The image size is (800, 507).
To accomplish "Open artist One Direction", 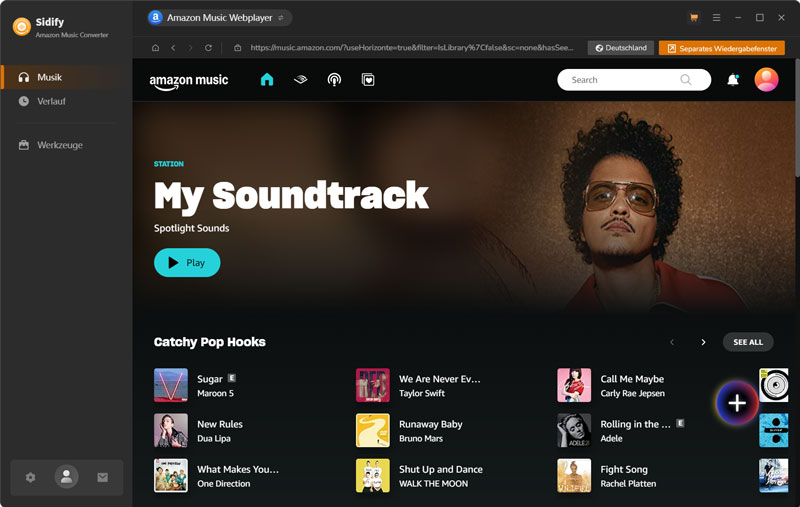I will coord(223,484).
